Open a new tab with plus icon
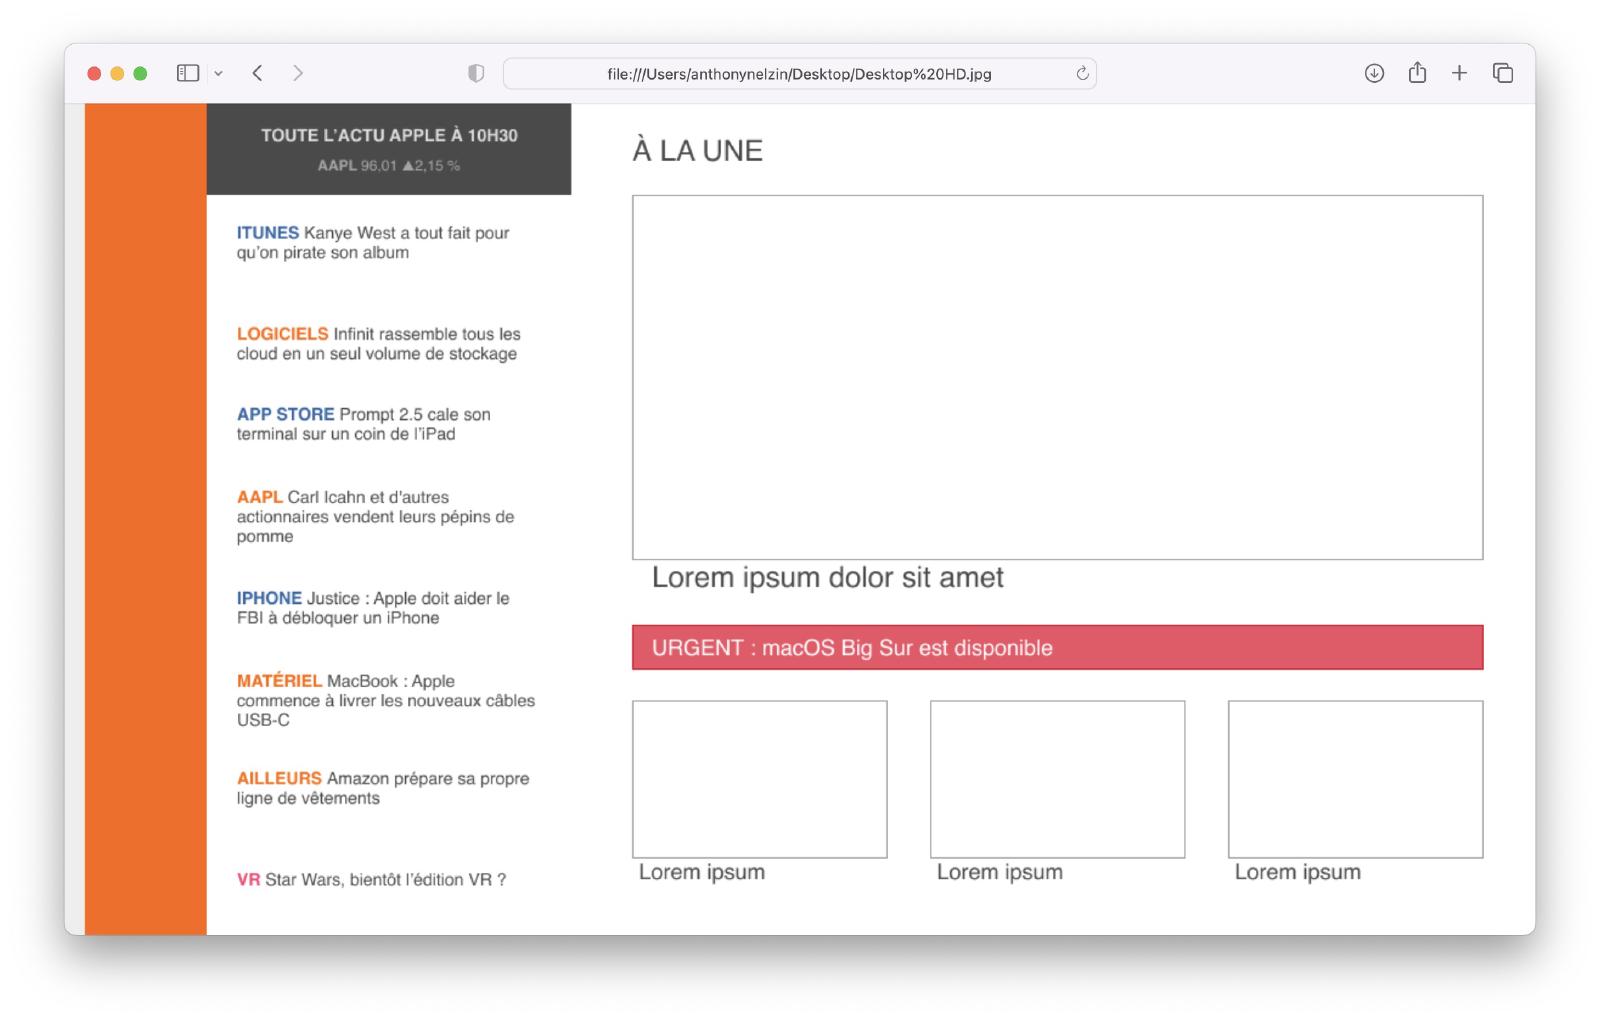 click(1459, 73)
